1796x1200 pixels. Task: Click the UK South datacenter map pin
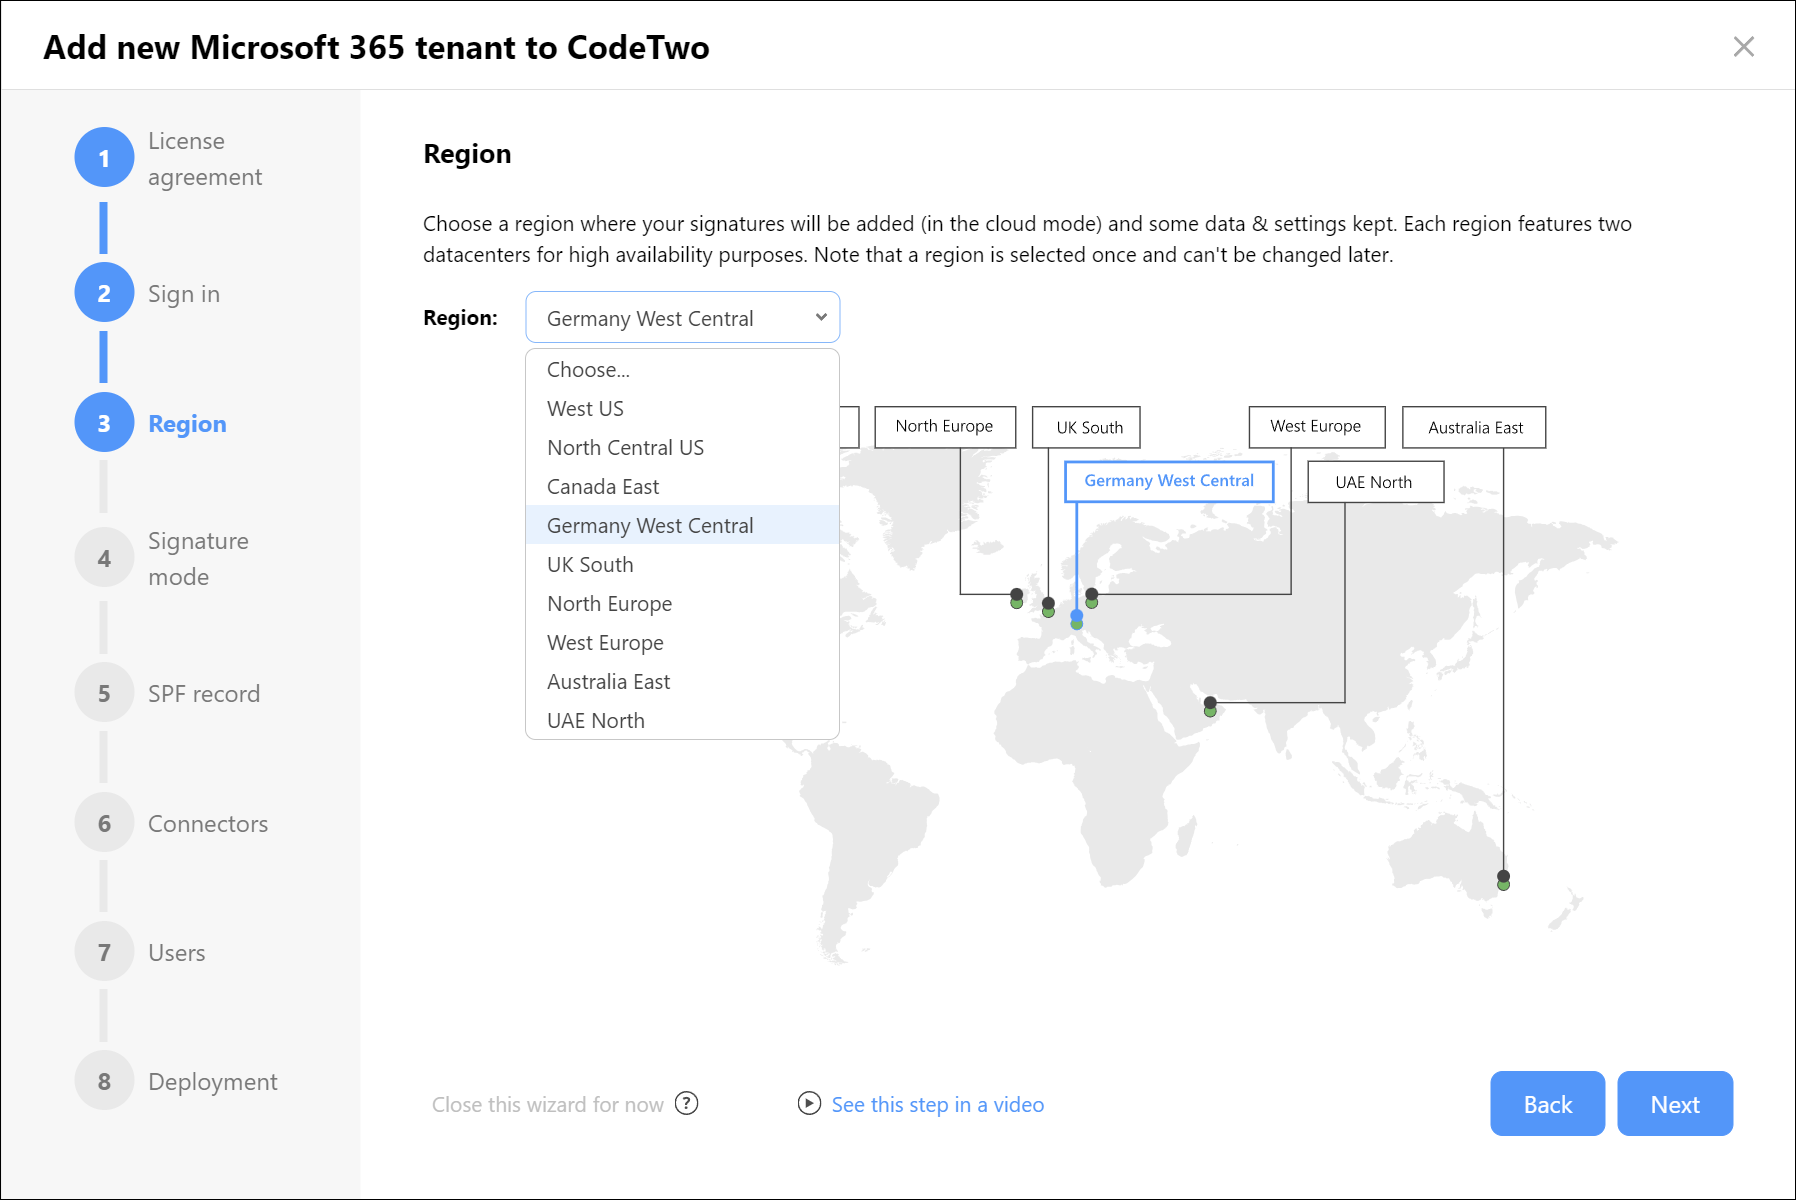1048,607
